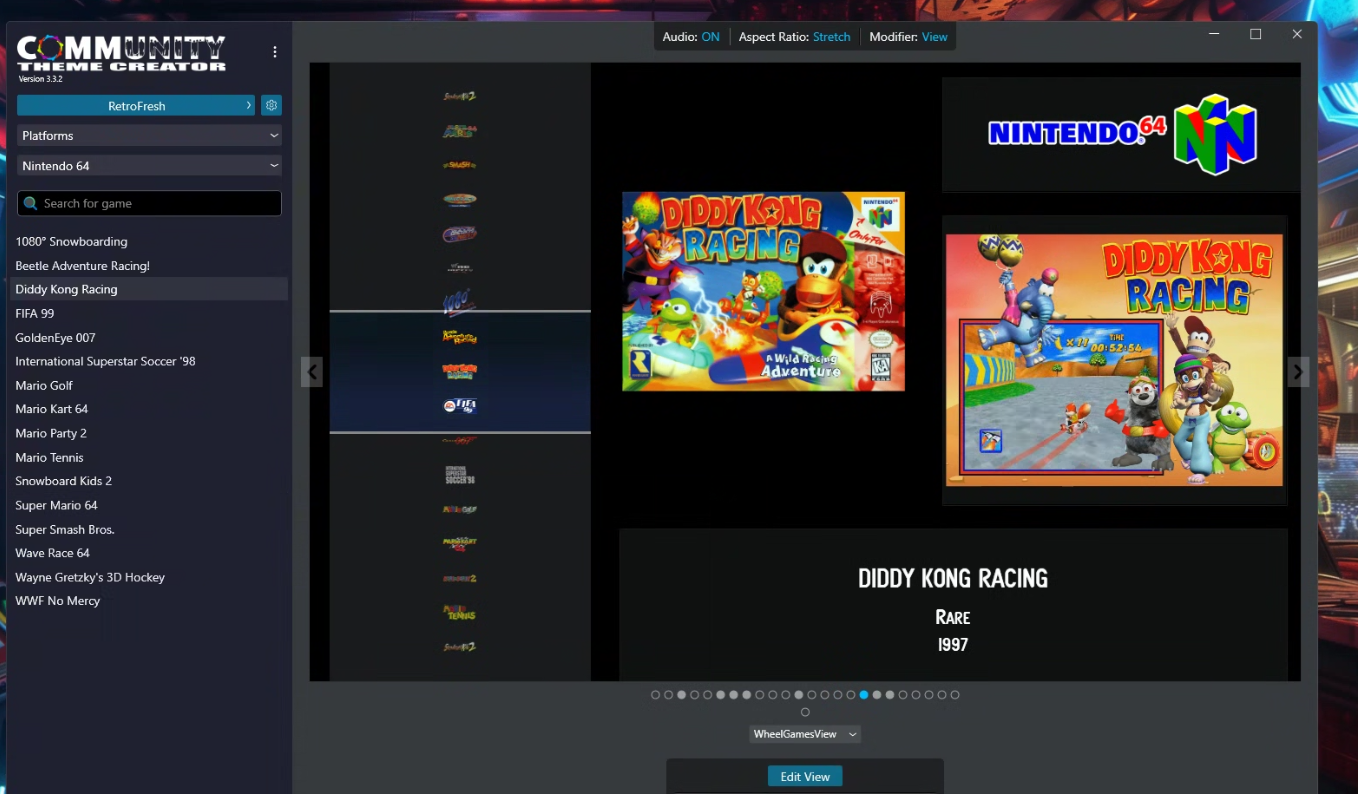The width and height of the screenshot is (1358, 794).
Task: Click the DIDDY KONG RACING title text
Action: (x=953, y=578)
